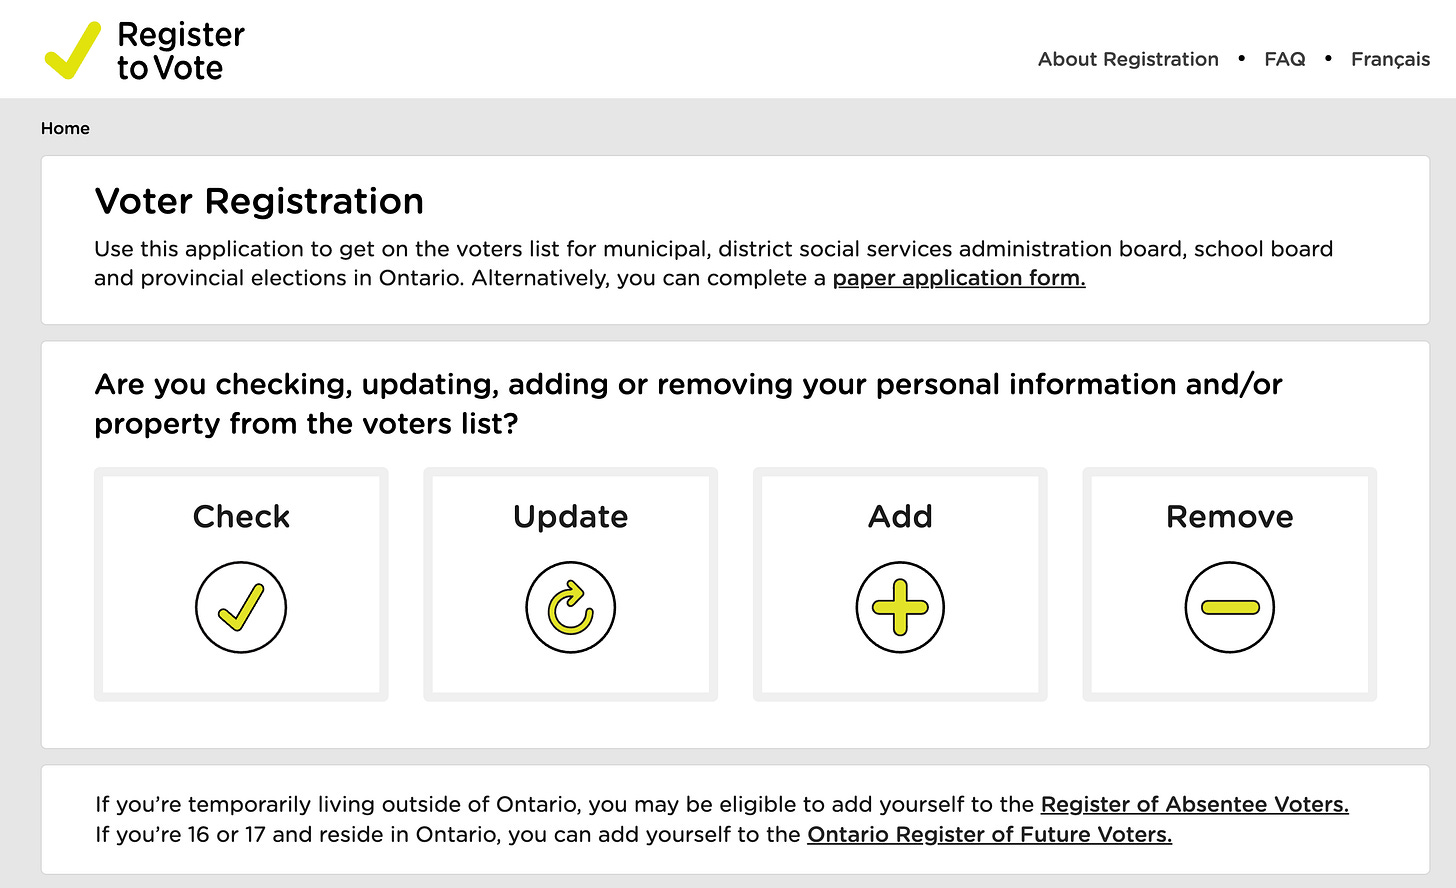Open the About Registration menu item
1456x888 pixels.
pos(1128,59)
